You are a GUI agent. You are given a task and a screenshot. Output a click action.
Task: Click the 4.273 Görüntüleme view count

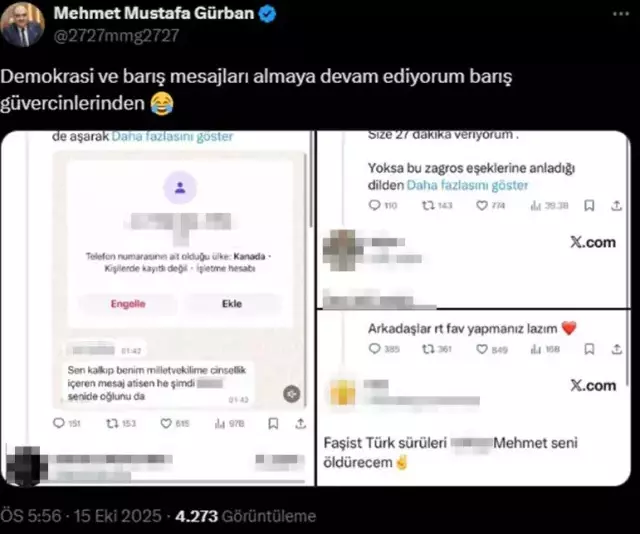(x=246, y=516)
